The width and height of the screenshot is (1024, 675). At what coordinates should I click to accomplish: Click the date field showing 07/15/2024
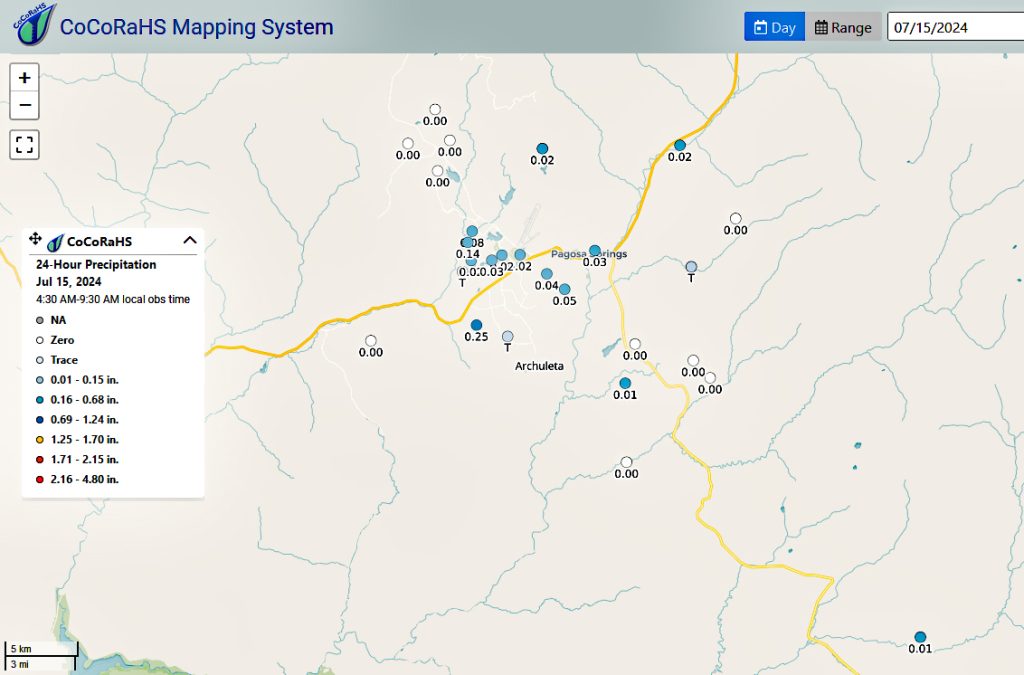click(955, 27)
